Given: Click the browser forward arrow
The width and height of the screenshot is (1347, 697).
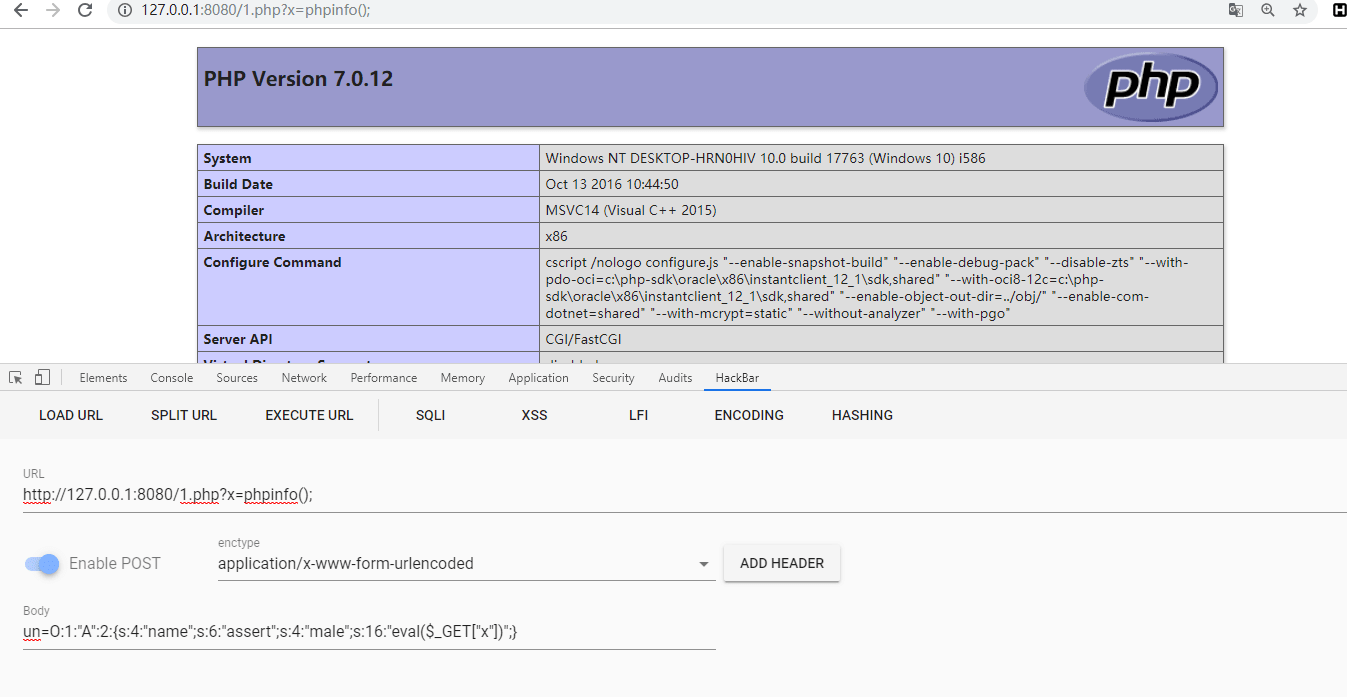Looking at the screenshot, I should click(53, 11).
